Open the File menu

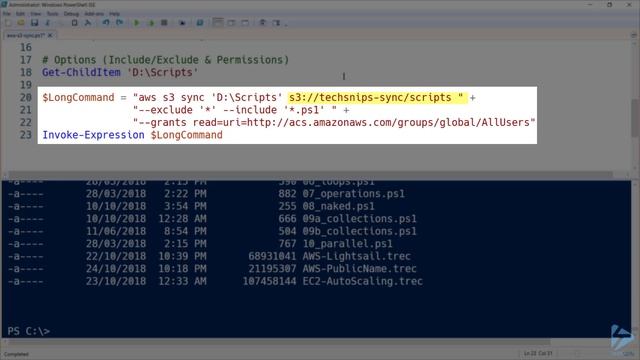pos(7,13)
